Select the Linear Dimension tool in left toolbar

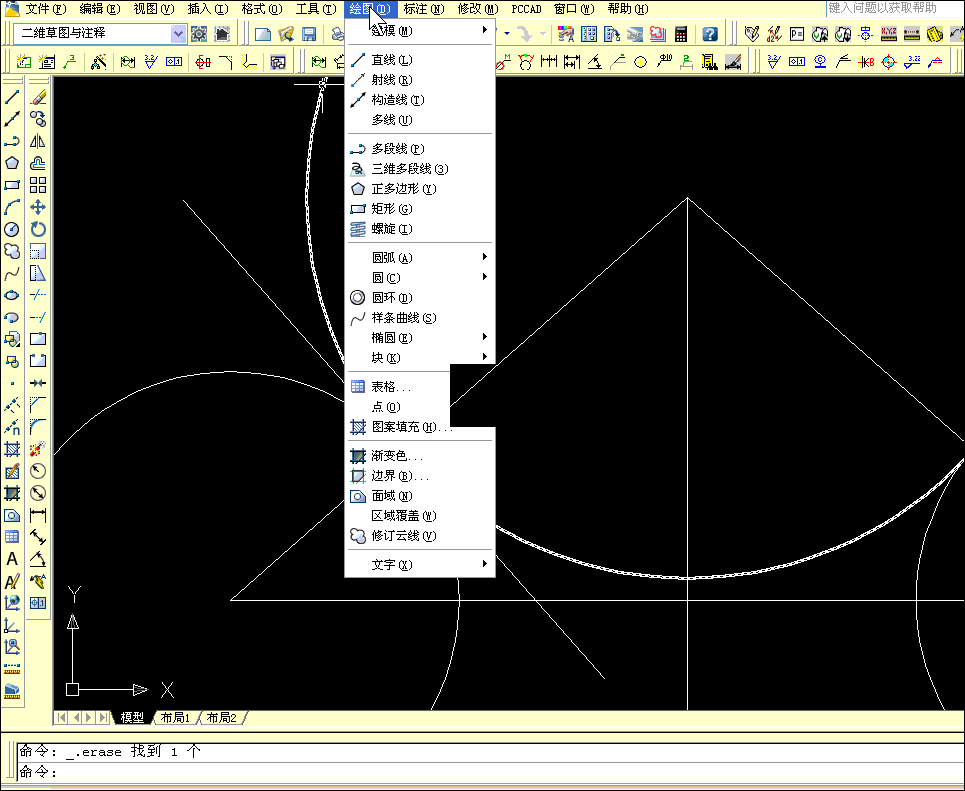click(38, 515)
